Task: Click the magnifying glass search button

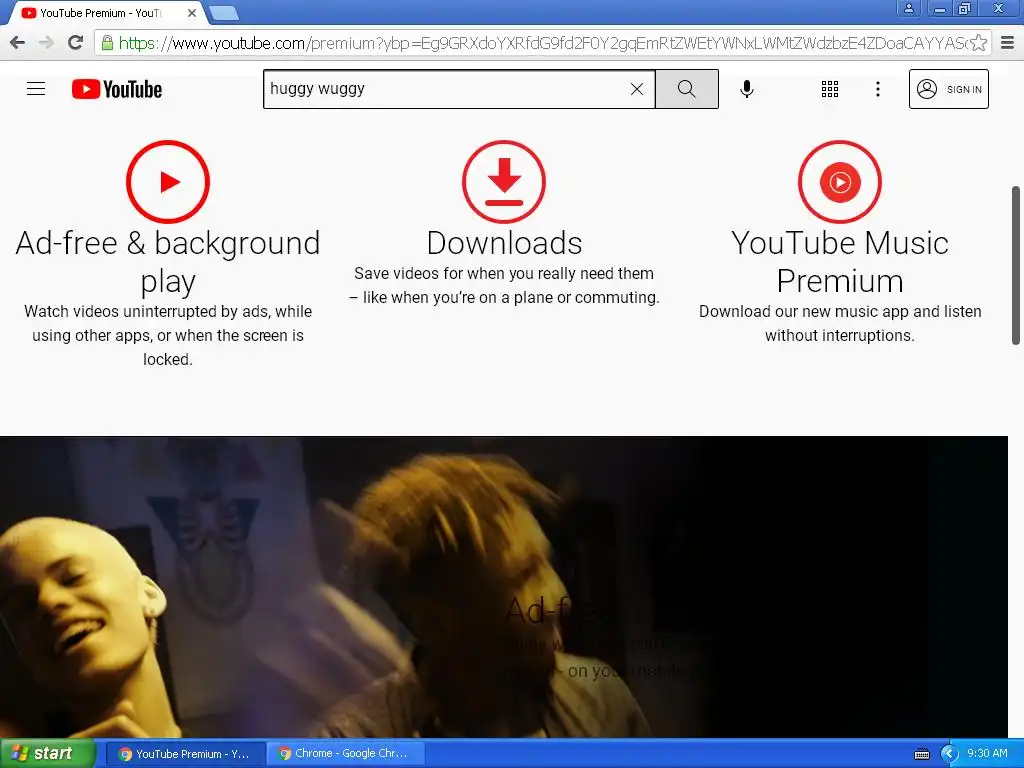Action: 686,89
